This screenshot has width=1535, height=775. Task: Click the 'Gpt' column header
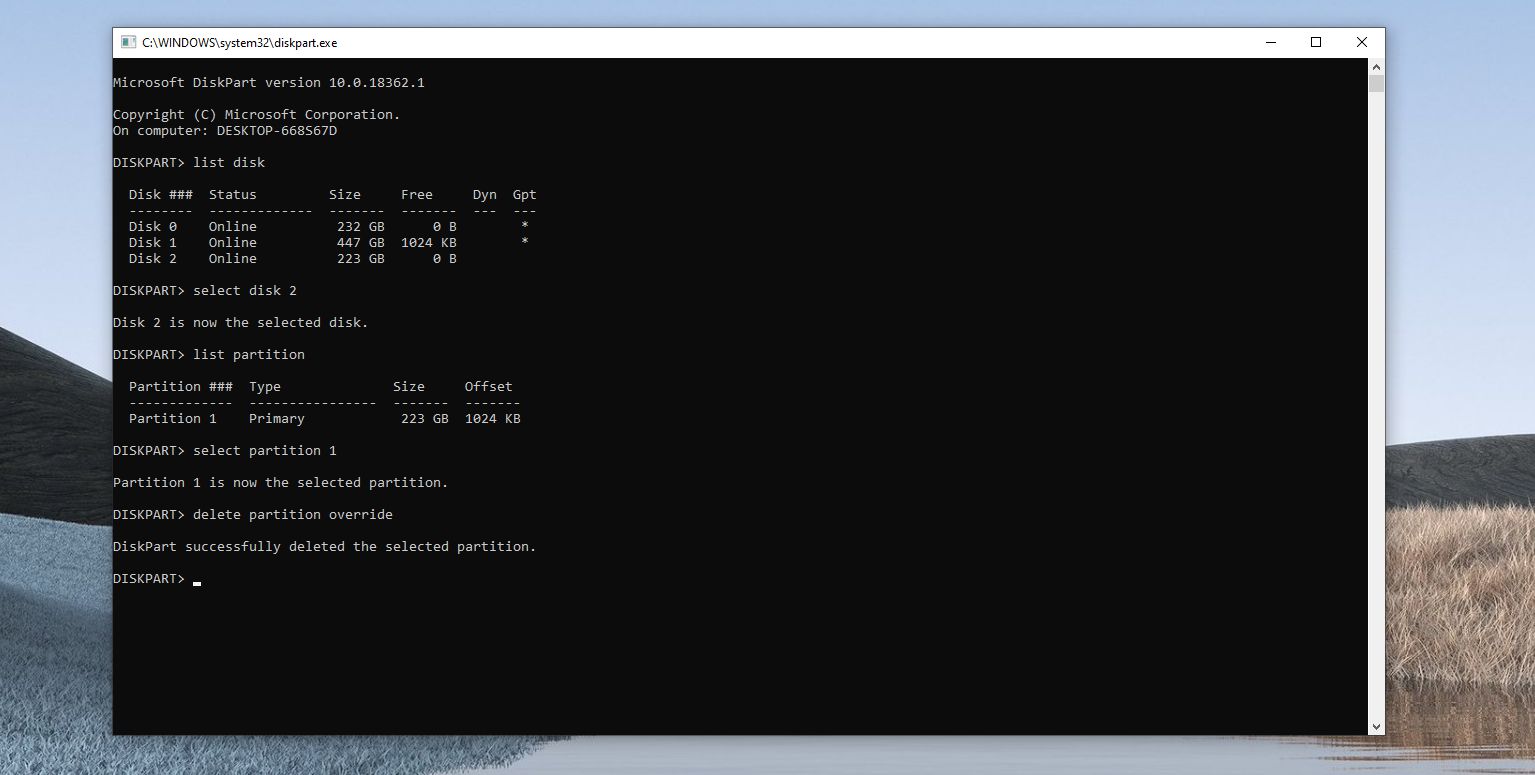(x=525, y=194)
